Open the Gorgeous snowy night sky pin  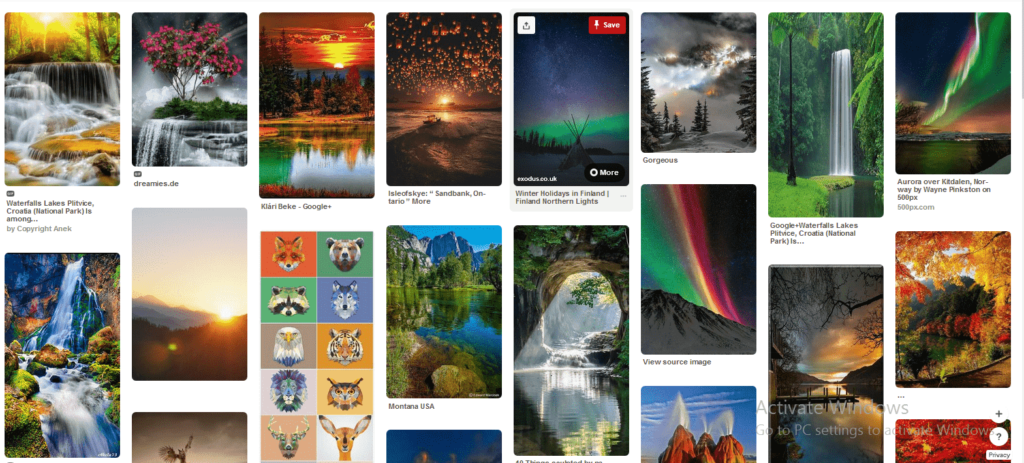pyautogui.click(x=698, y=82)
